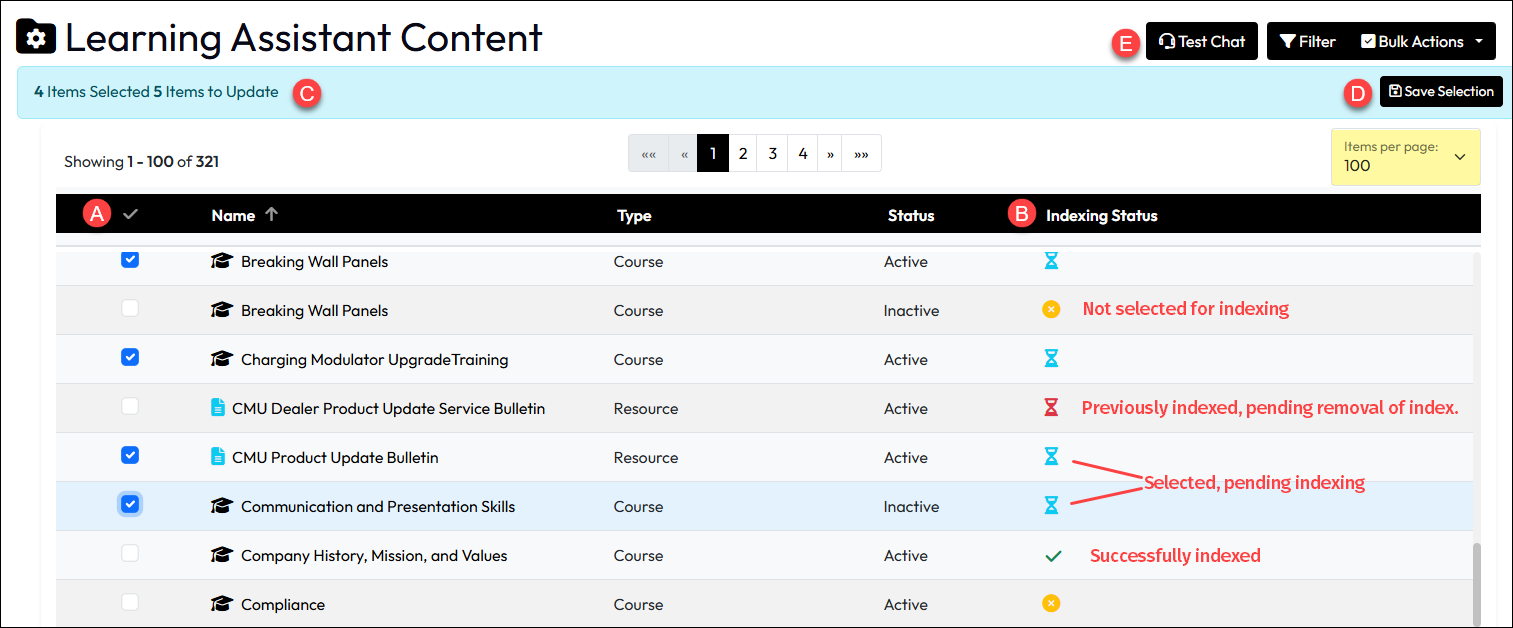Jump to the last page of results
The height and width of the screenshot is (628, 1513).
861,153
